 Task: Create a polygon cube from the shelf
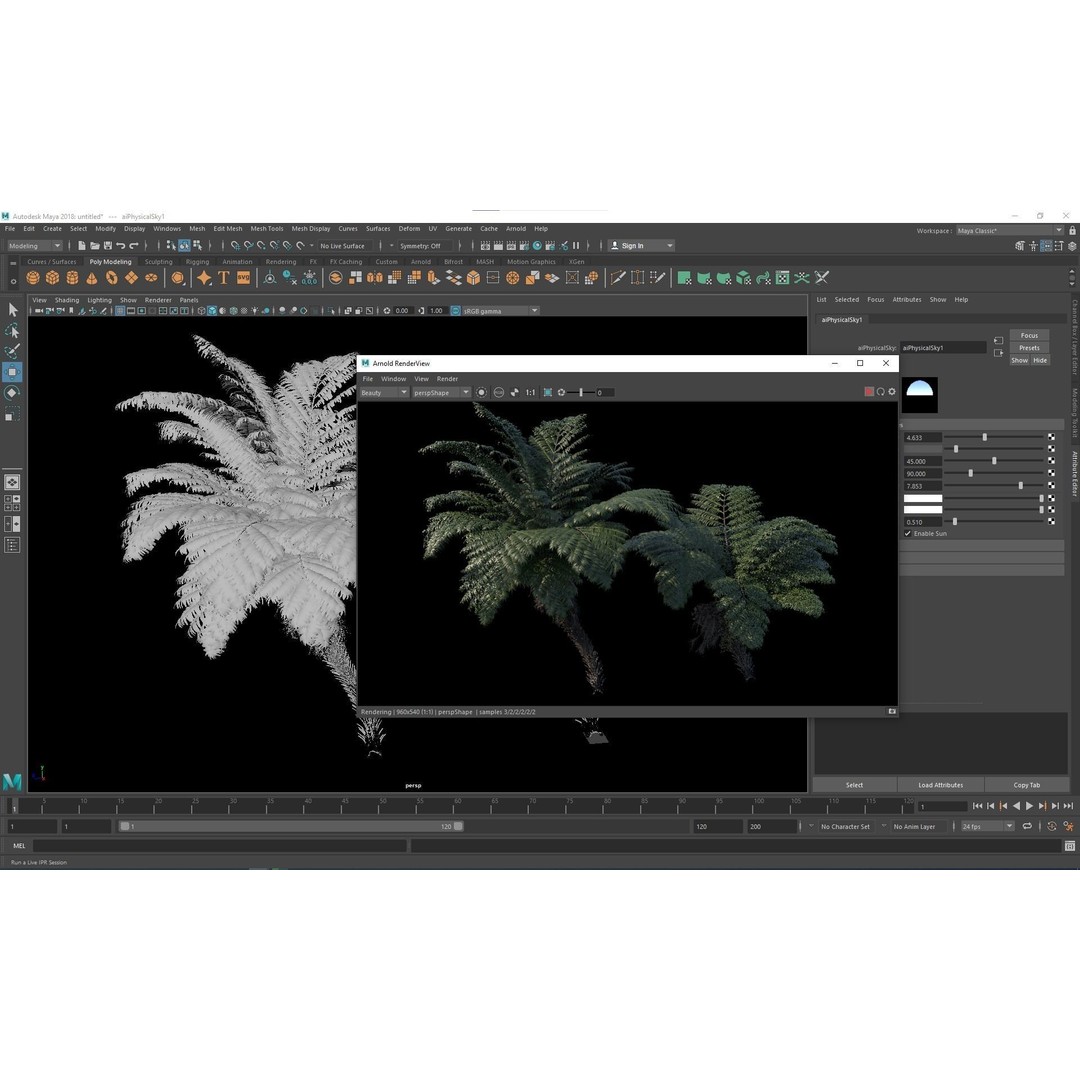point(52,278)
